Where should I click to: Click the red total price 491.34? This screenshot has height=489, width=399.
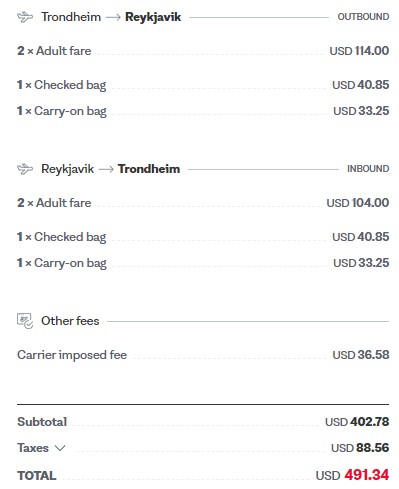[x=366, y=475]
